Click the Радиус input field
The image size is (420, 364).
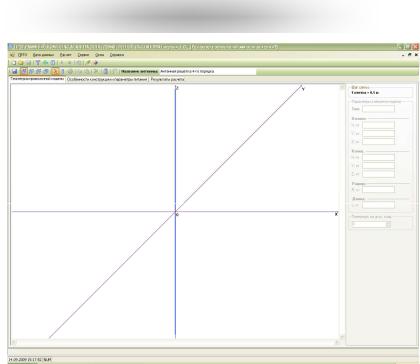click(x=378, y=189)
